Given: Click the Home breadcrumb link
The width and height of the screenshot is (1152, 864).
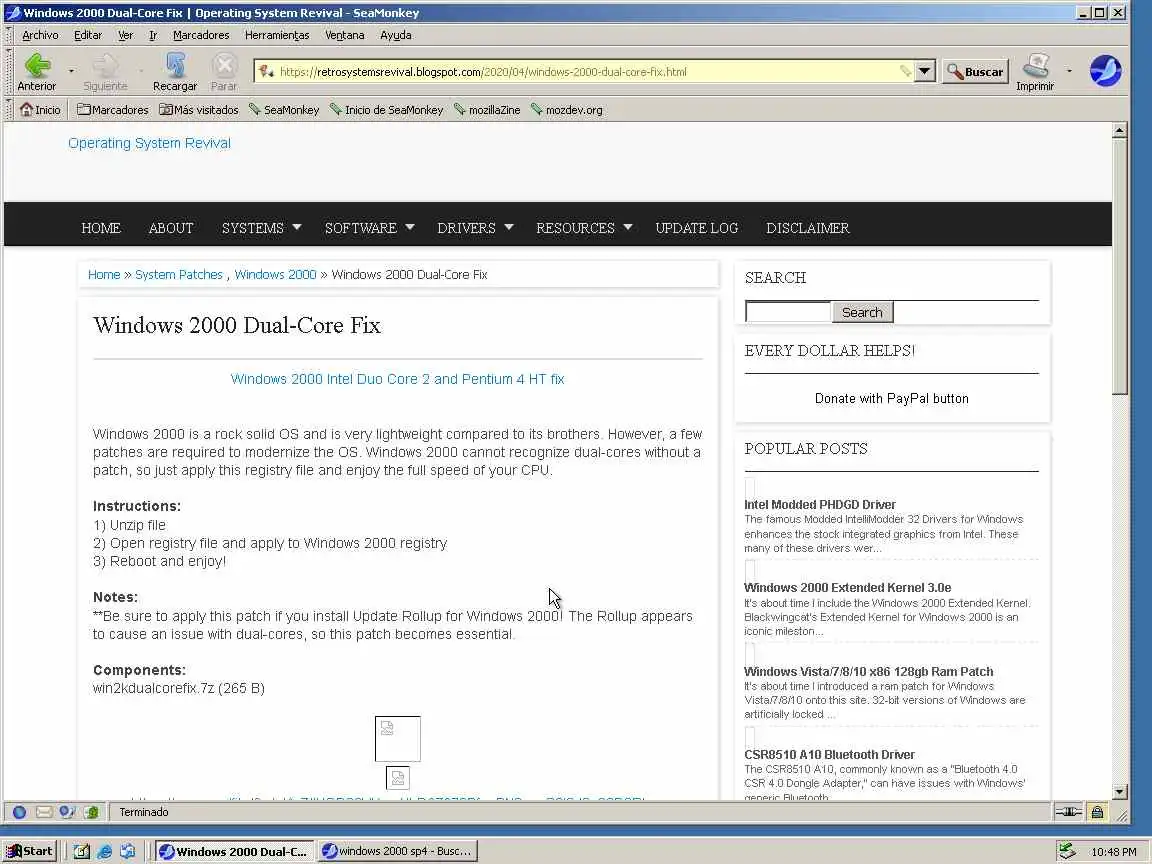Looking at the screenshot, I should 104,274.
